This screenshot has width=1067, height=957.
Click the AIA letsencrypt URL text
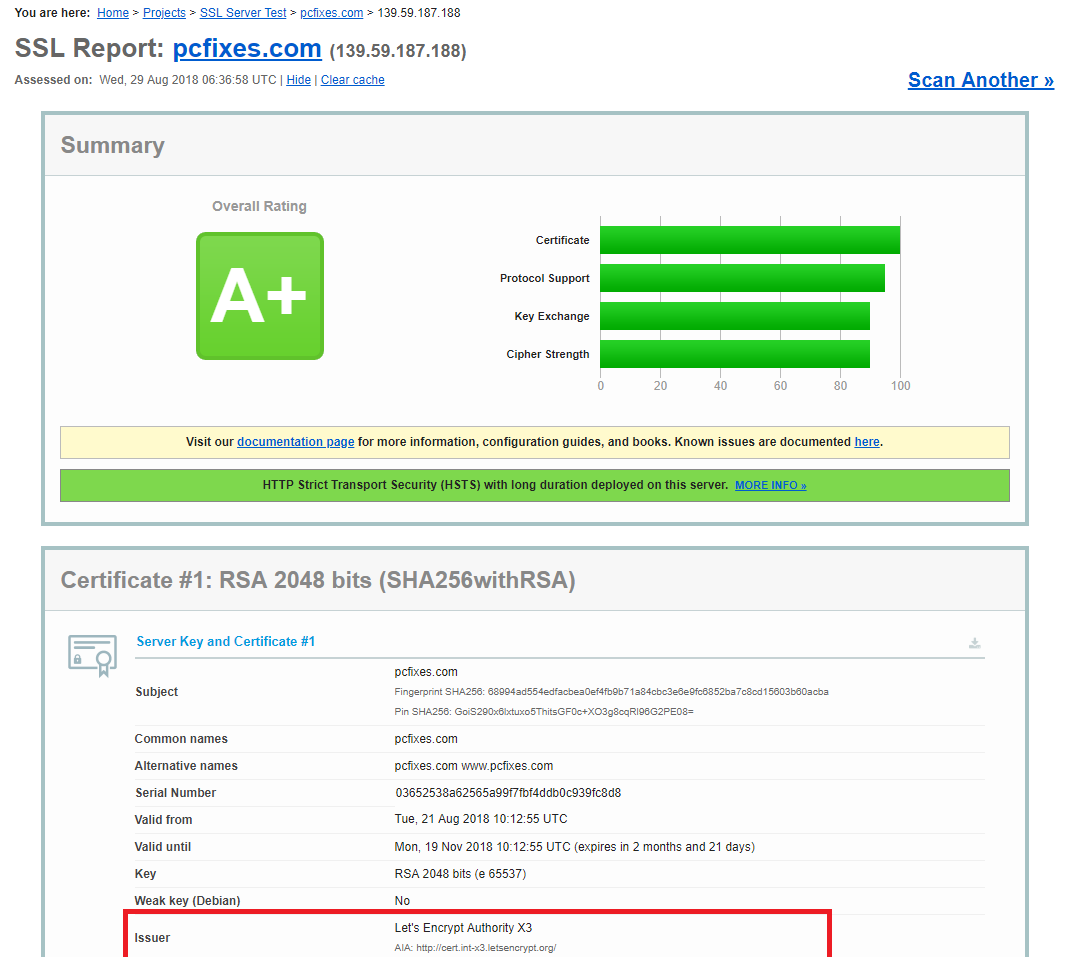[486, 947]
